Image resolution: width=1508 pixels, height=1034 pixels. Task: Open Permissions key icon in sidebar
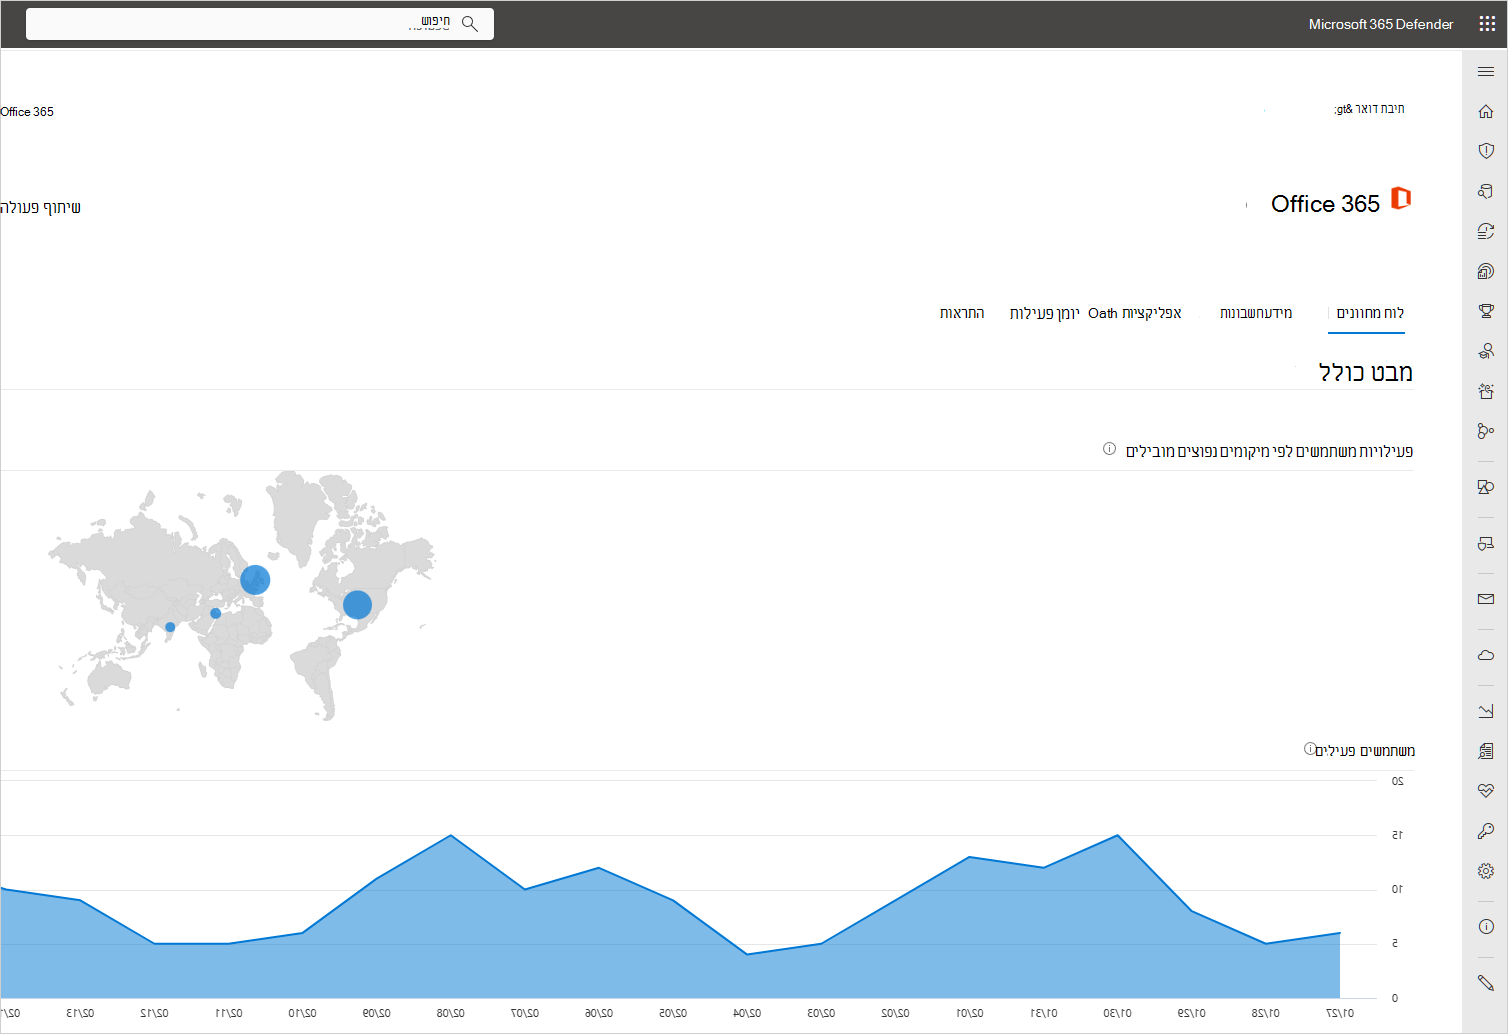click(1486, 831)
